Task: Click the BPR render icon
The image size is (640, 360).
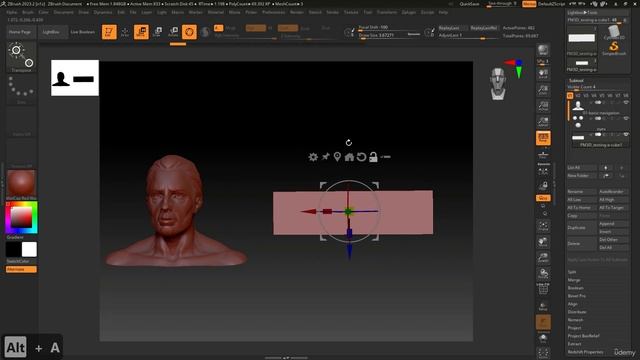Action: pos(543,50)
